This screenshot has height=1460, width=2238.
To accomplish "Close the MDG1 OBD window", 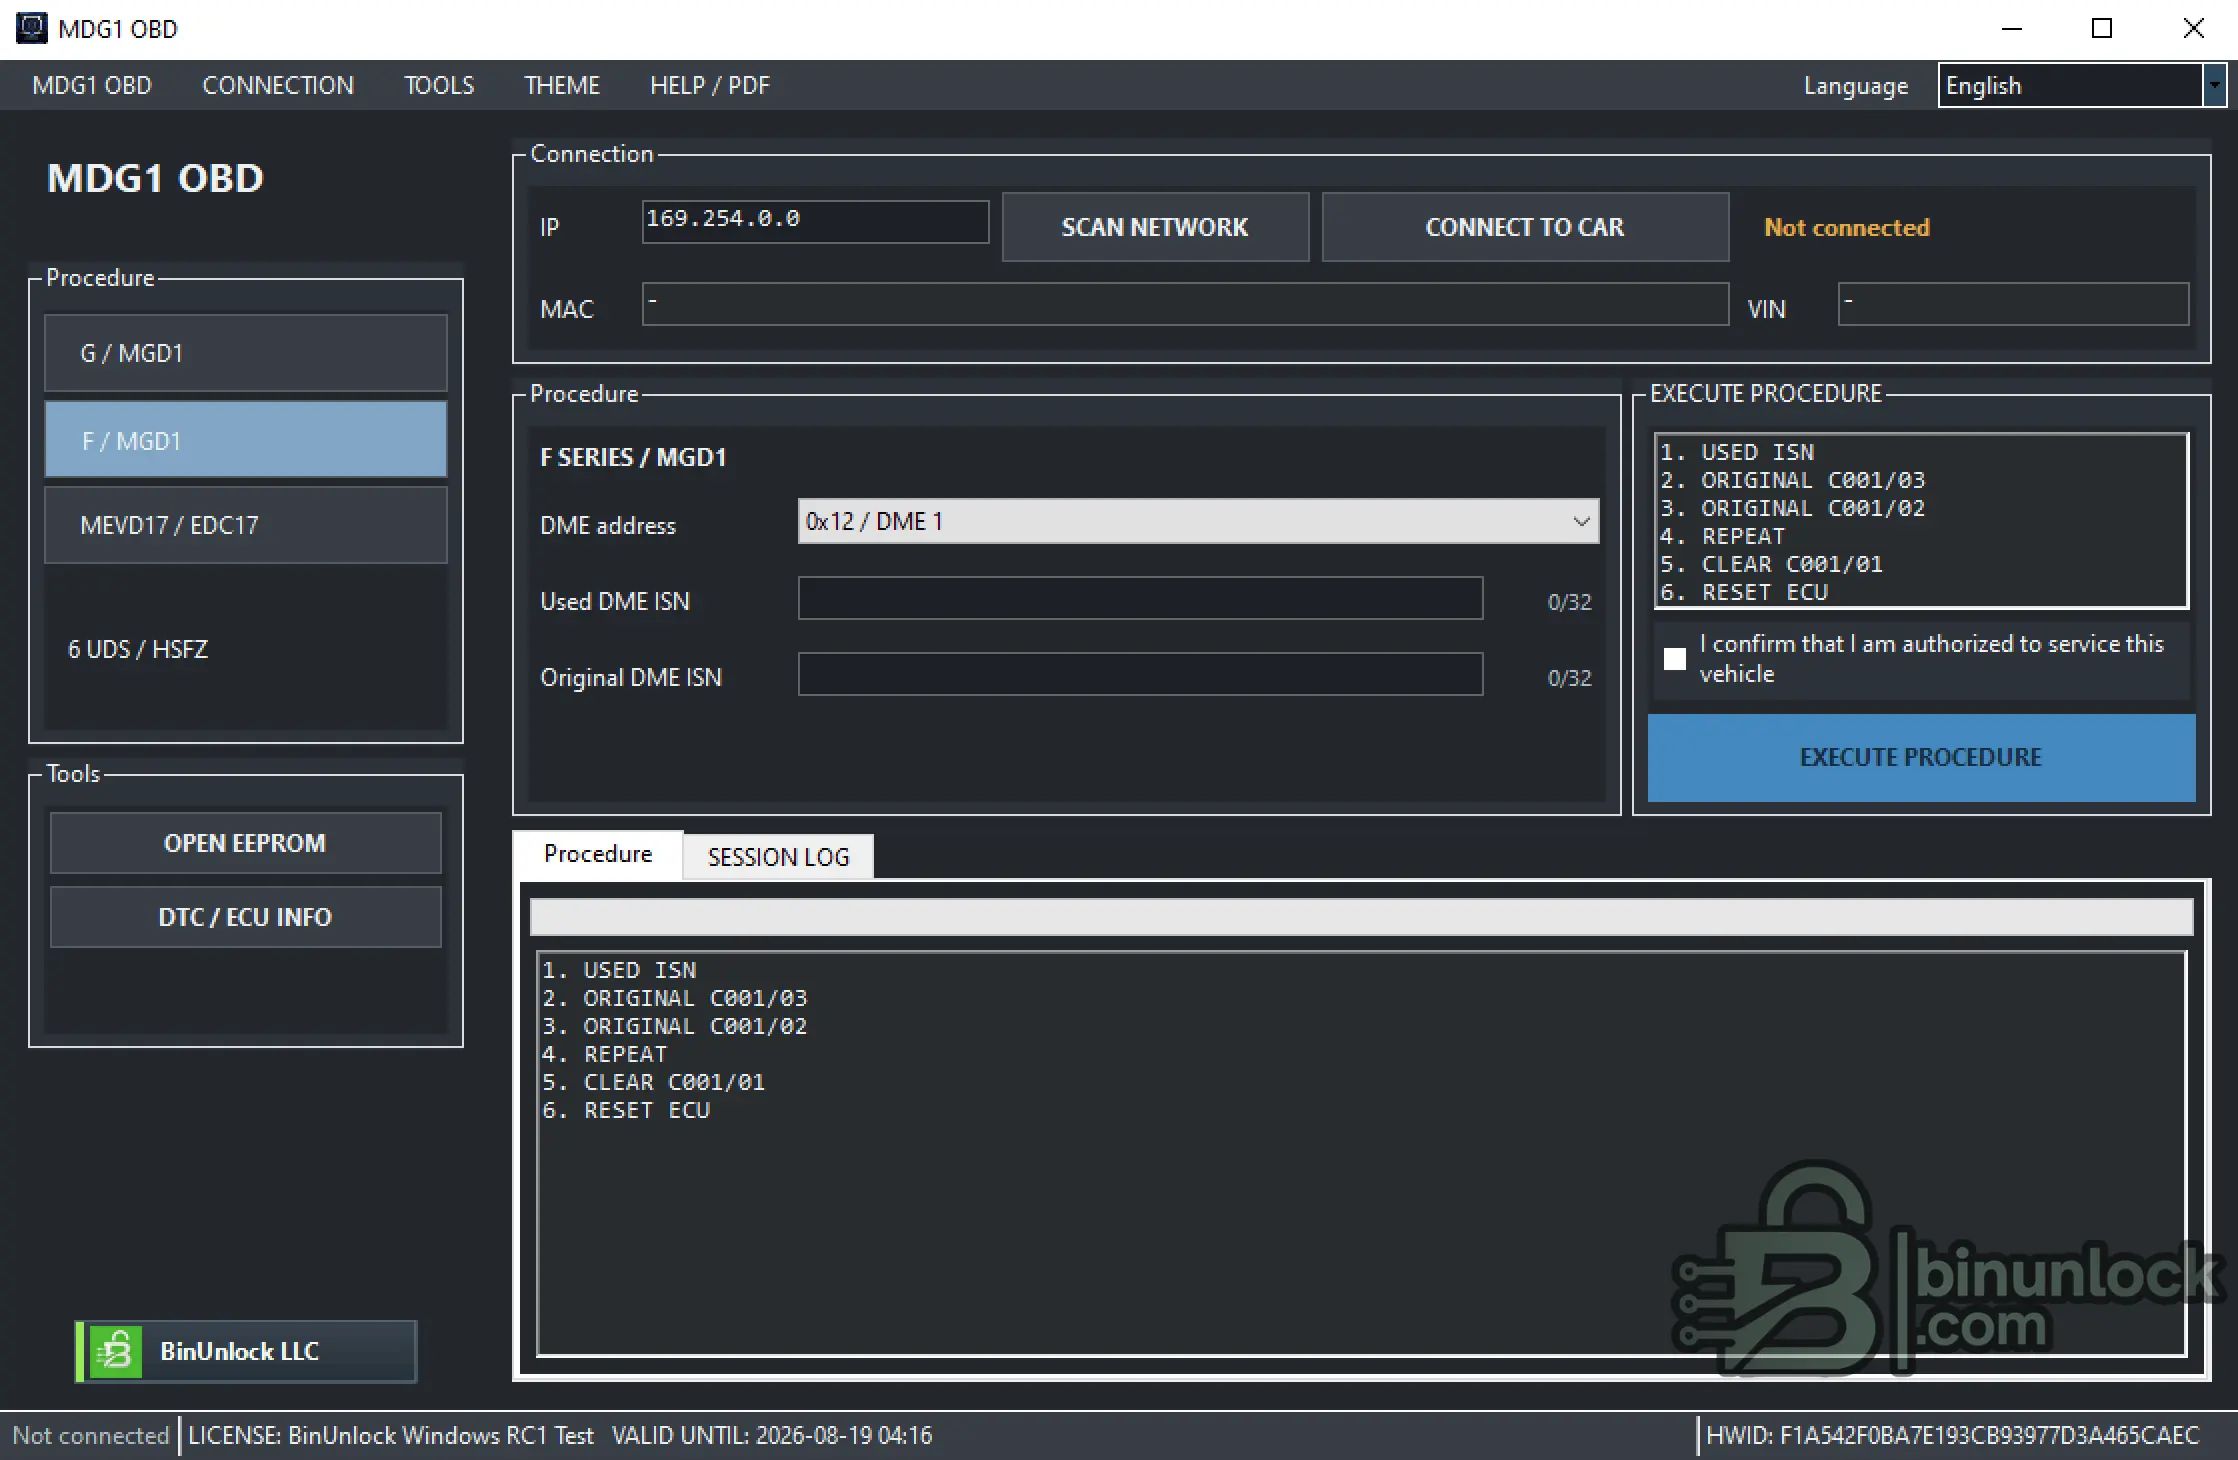I will [x=2193, y=28].
